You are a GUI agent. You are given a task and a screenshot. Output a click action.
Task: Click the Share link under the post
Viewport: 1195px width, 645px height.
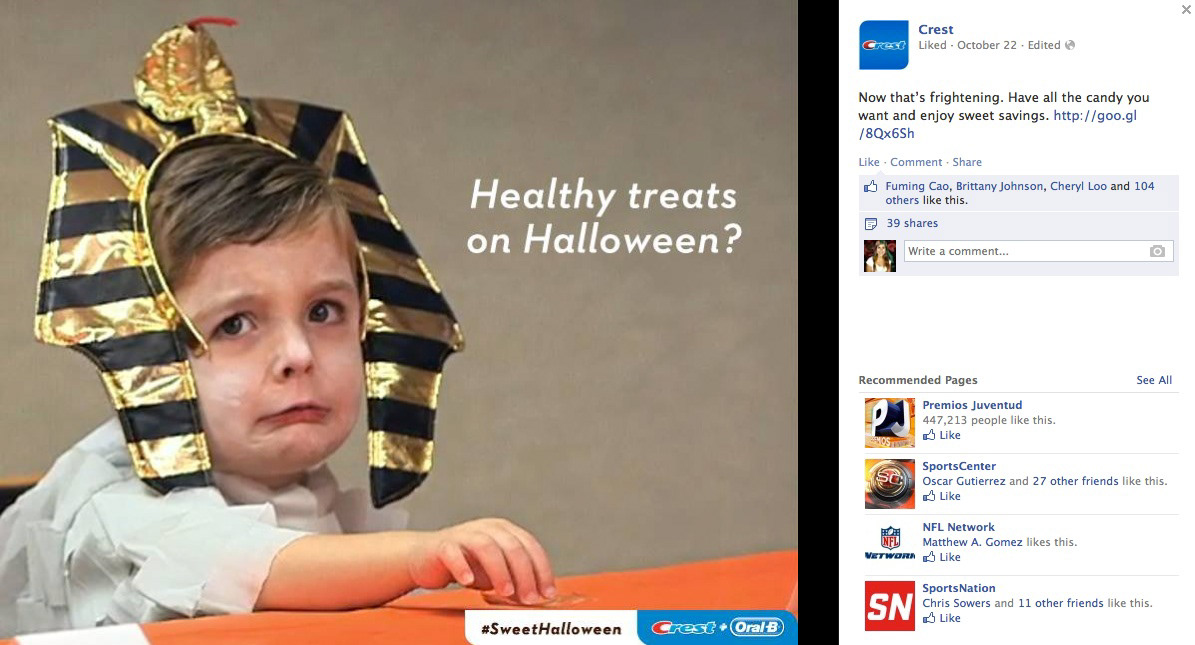(967, 162)
